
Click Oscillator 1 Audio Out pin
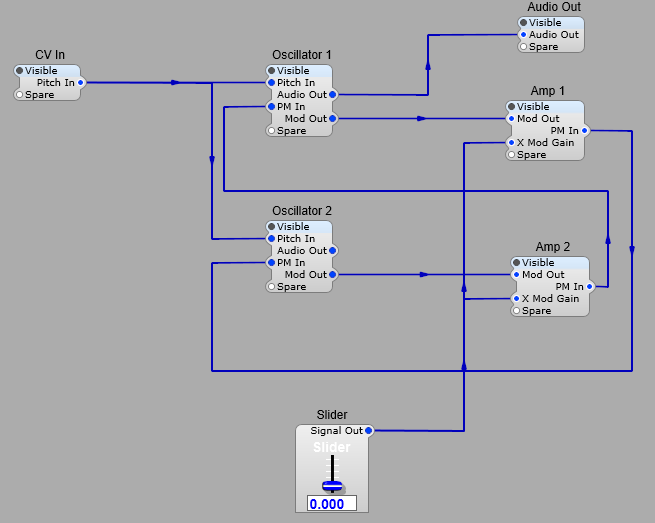pyautogui.click(x=333, y=95)
